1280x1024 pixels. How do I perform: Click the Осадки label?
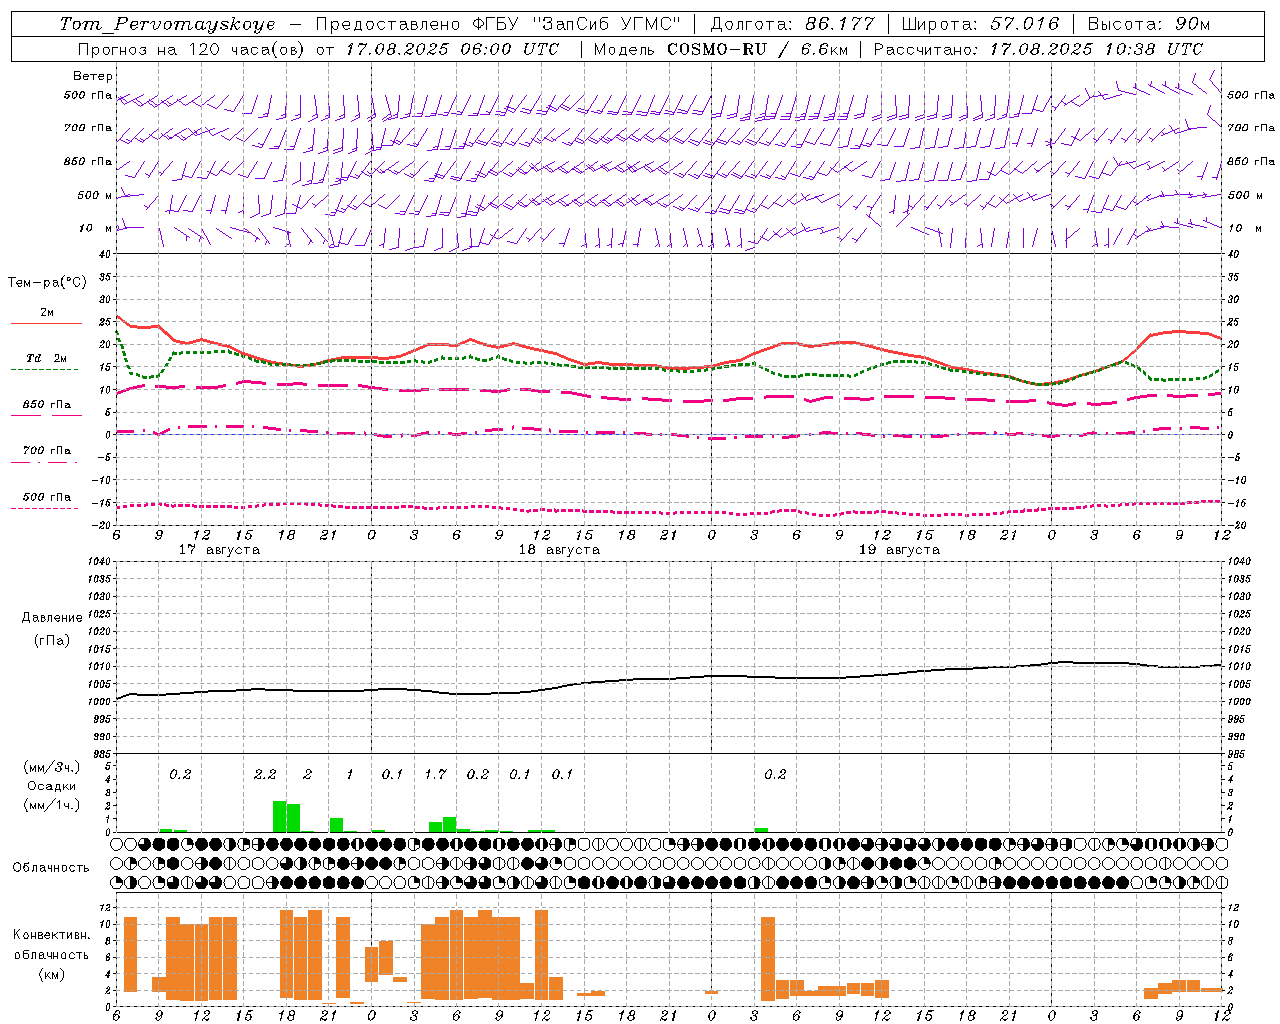(51, 786)
